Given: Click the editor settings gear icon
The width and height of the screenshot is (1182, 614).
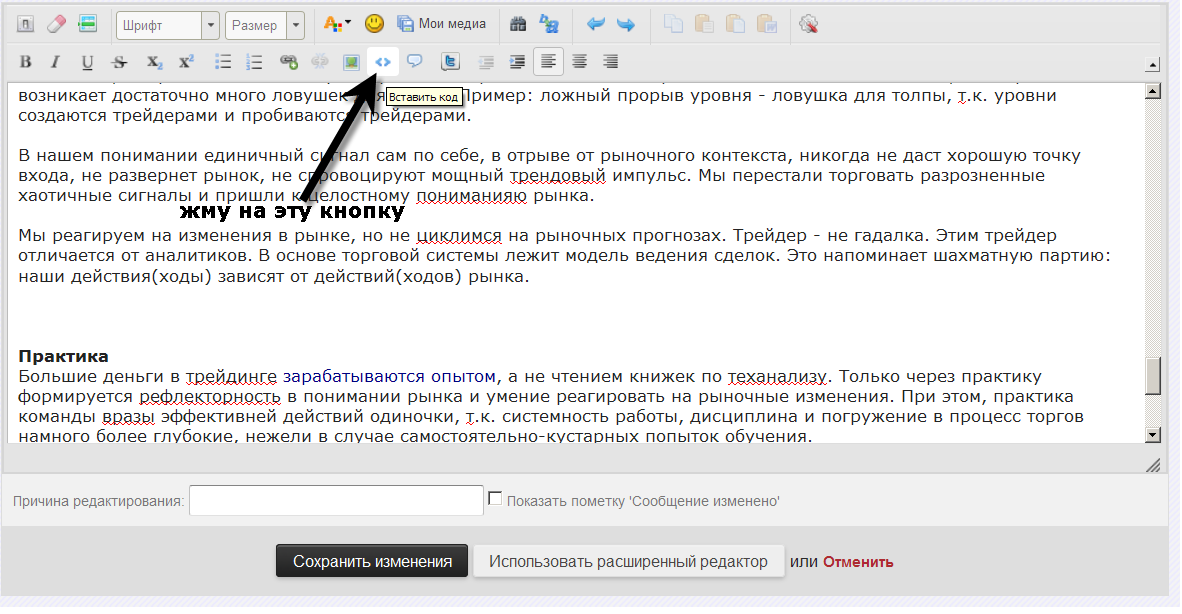Looking at the screenshot, I should 808,24.
